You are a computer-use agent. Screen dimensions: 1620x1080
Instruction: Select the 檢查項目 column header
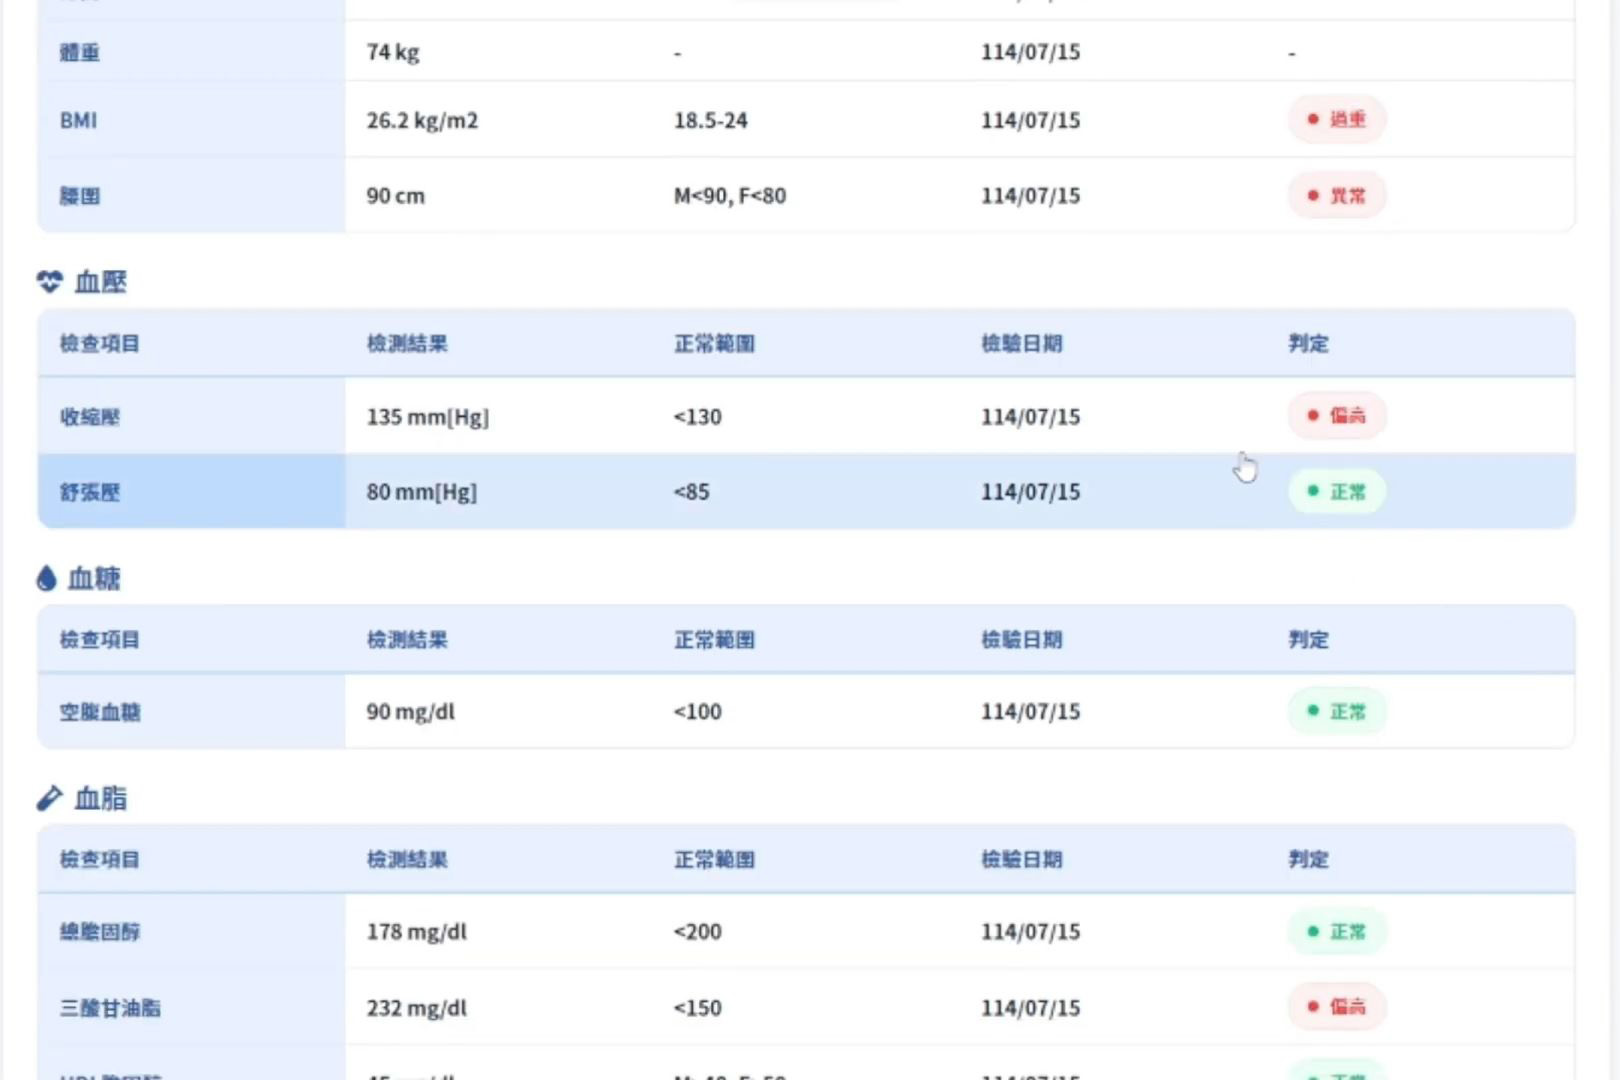coord(97,343)
